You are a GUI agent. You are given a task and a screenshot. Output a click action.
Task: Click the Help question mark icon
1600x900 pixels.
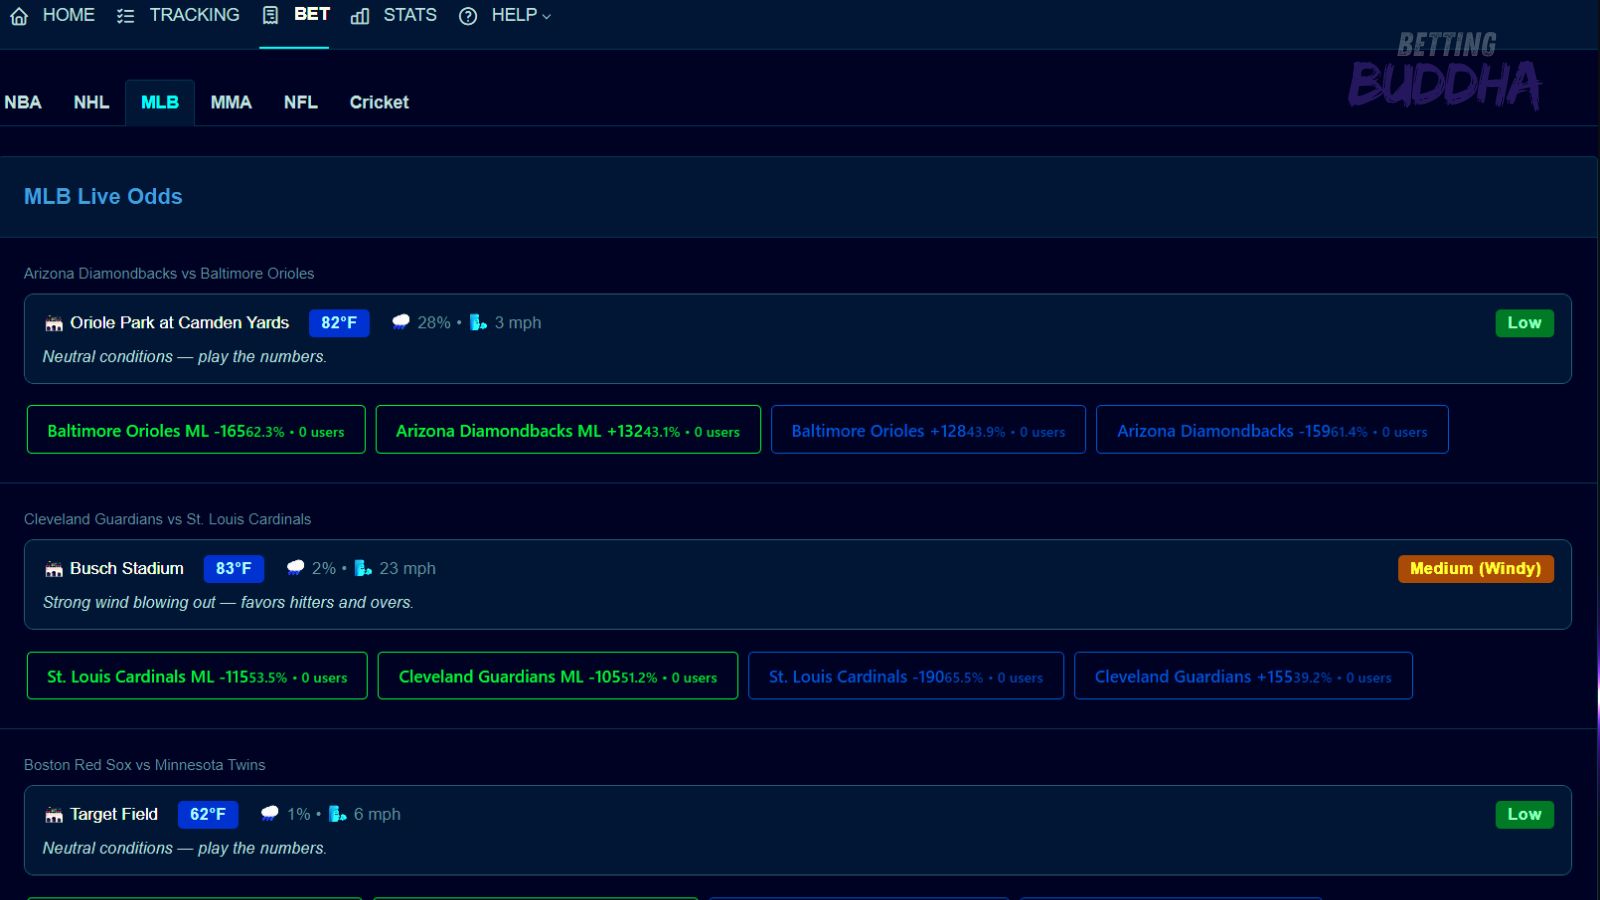click(468, 16)
